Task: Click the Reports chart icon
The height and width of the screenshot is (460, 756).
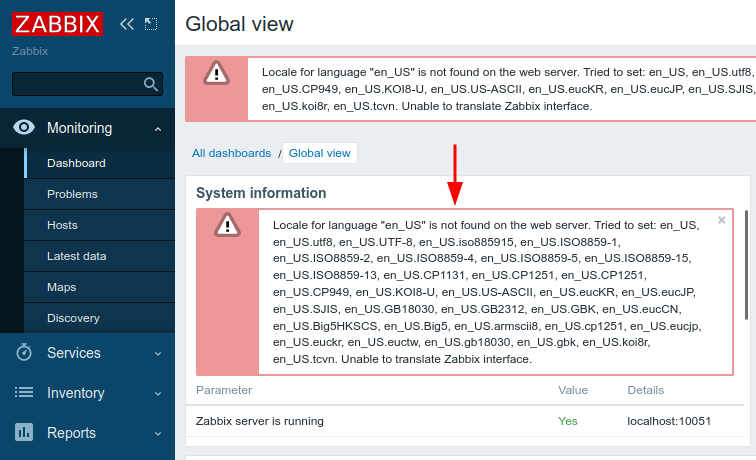Action: (x=24, y=433)
